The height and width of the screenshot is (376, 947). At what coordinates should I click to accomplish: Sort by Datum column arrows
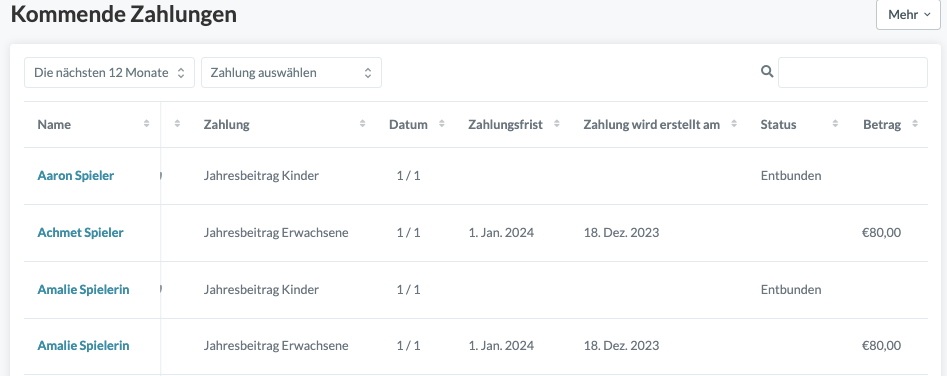point(441,124)
